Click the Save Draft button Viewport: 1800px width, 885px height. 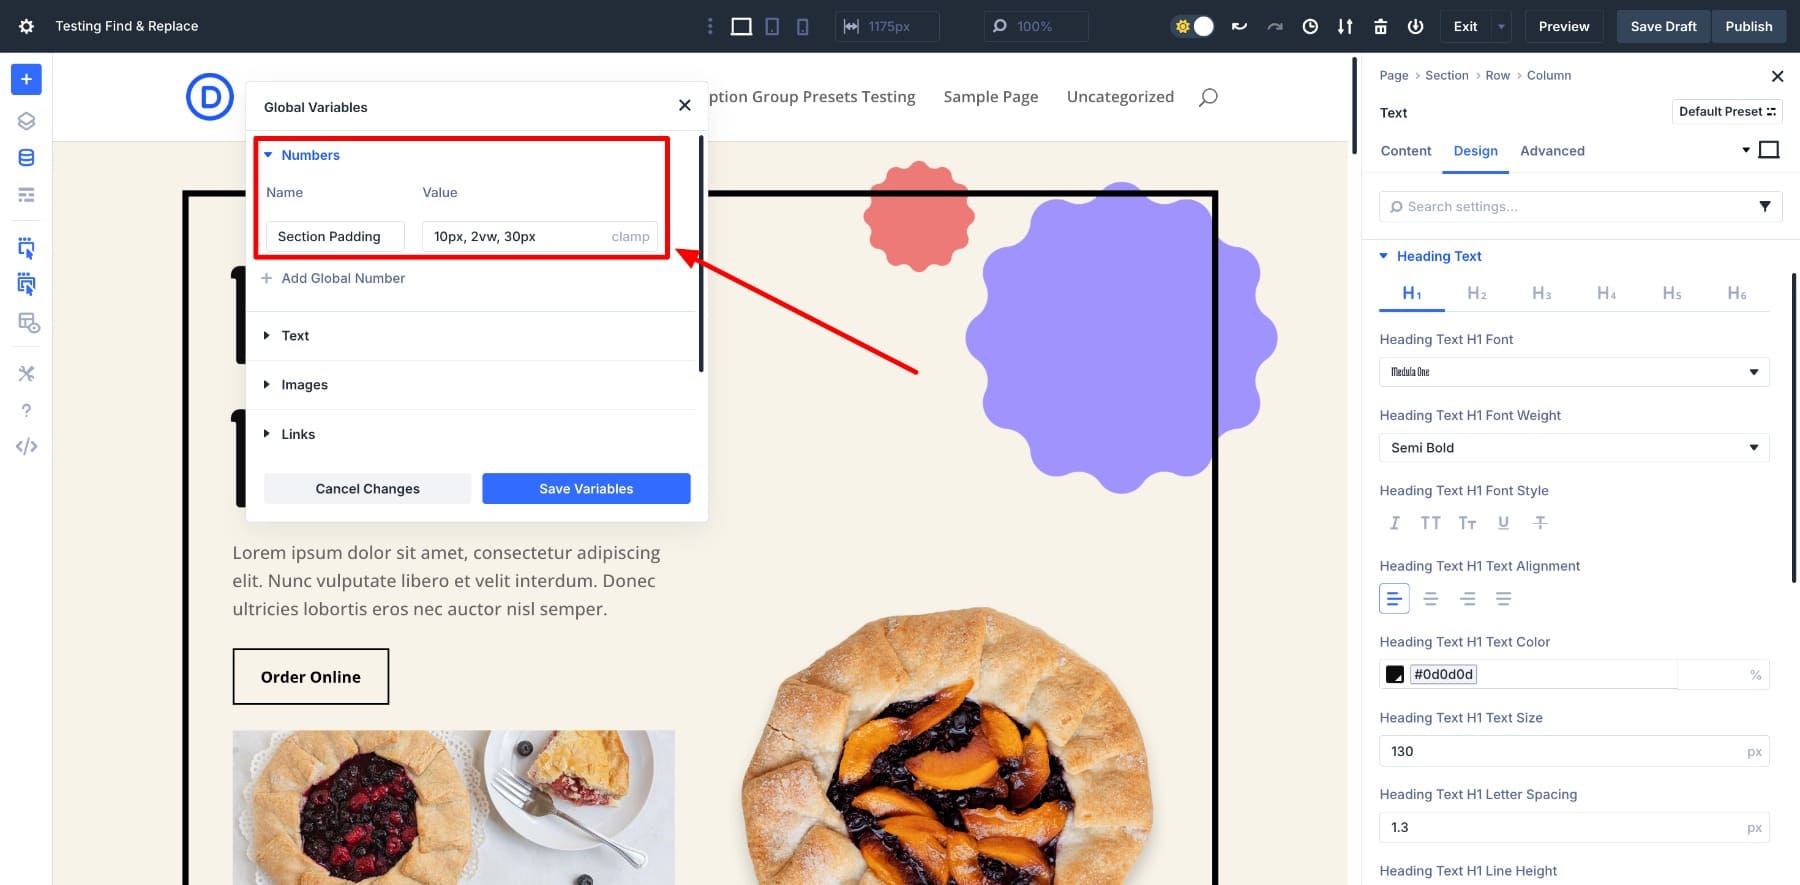click(1663, 26)
